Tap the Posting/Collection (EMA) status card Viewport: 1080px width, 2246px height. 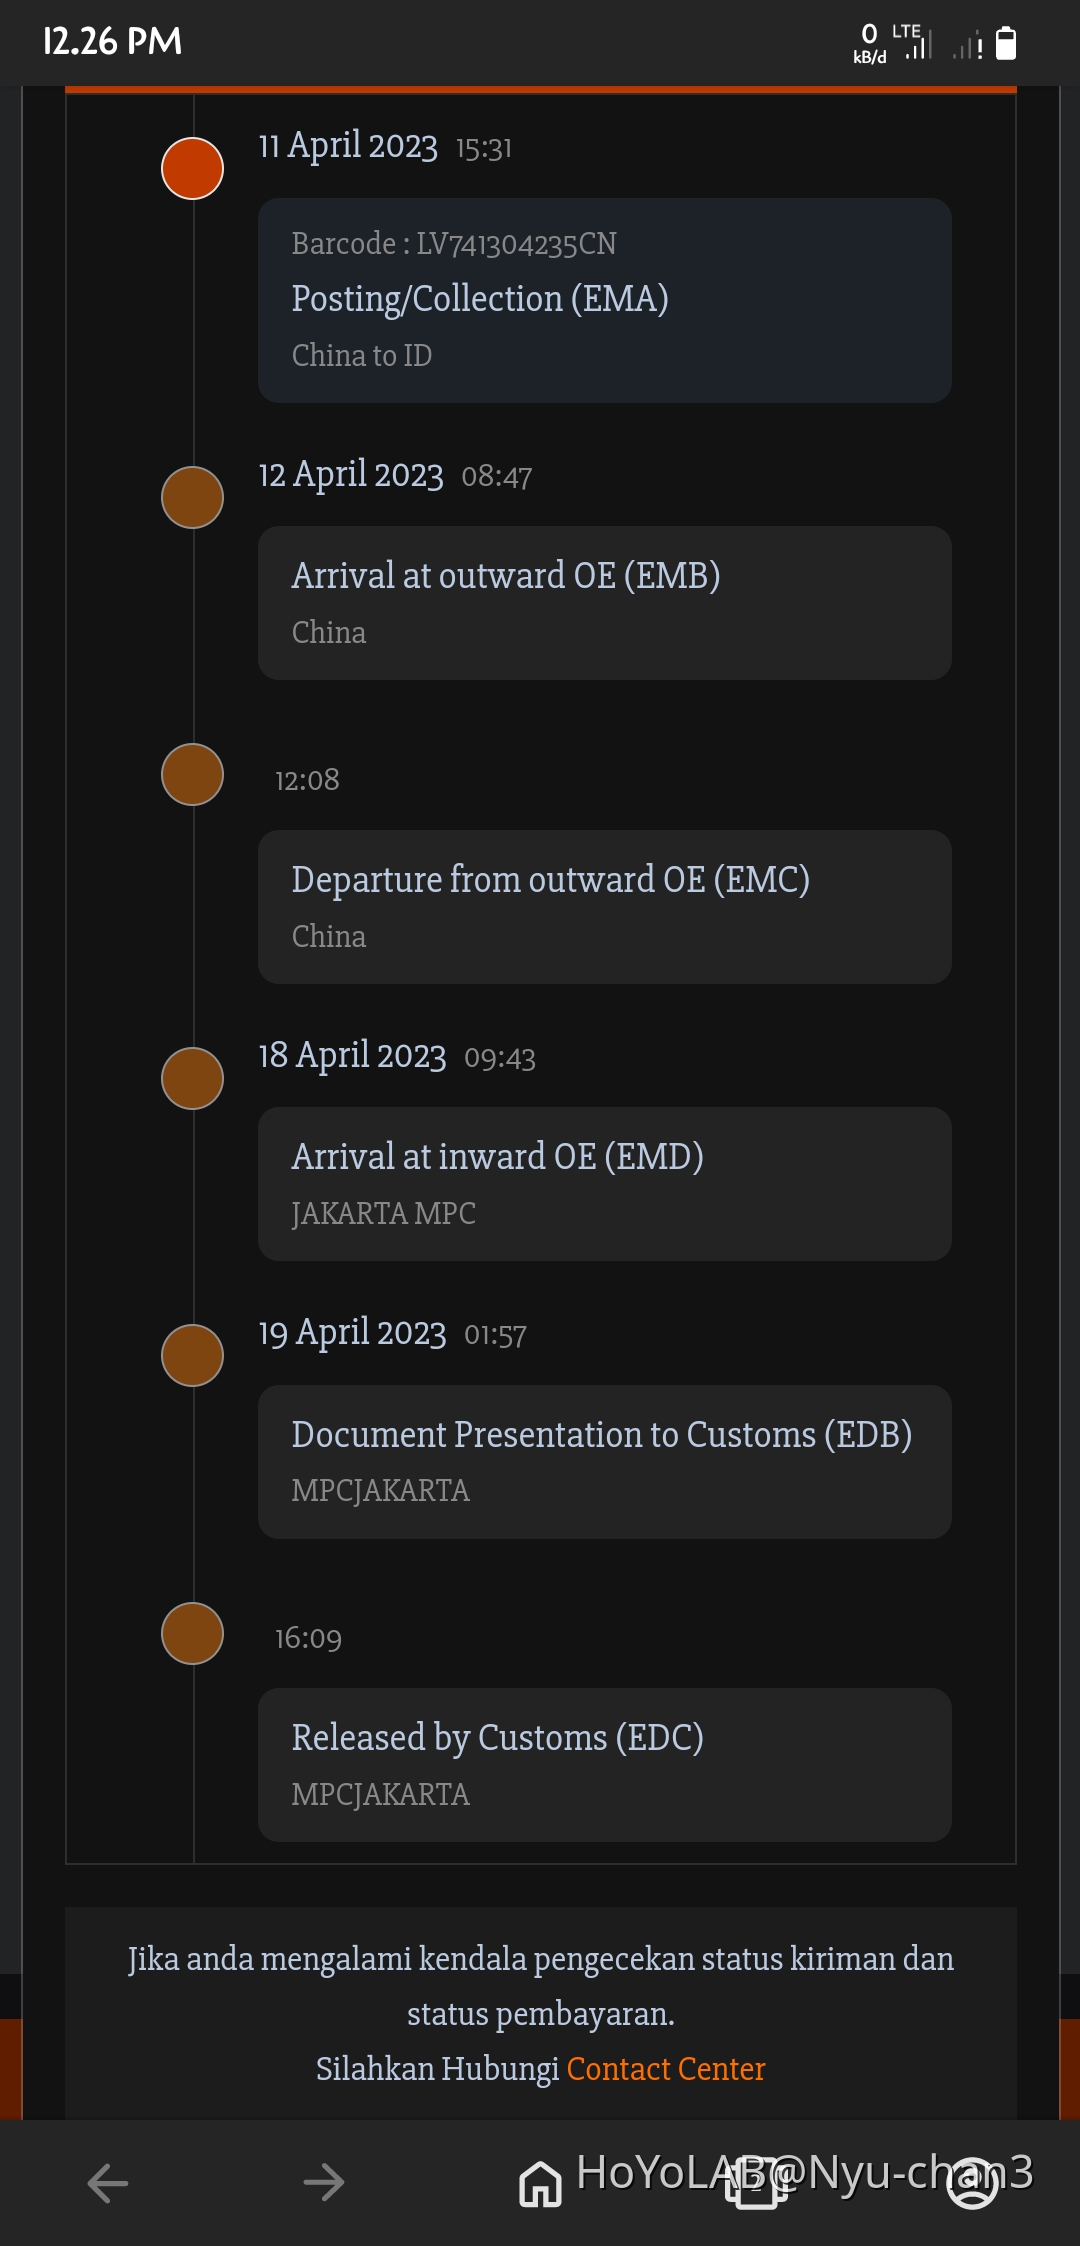(604, 300)
